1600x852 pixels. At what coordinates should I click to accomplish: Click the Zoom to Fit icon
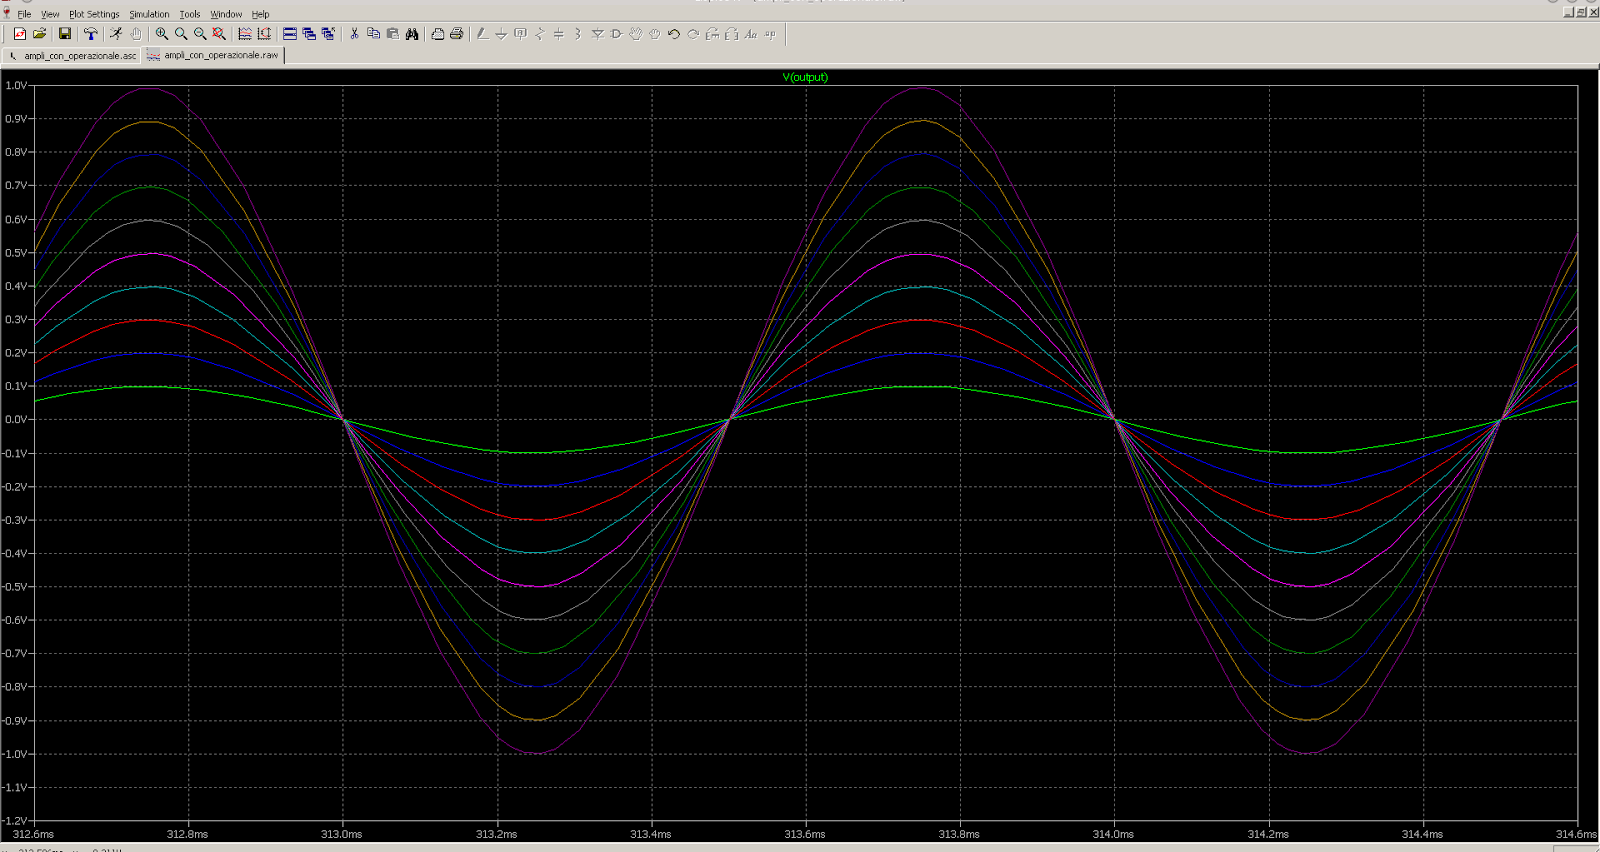pos(219,34)
